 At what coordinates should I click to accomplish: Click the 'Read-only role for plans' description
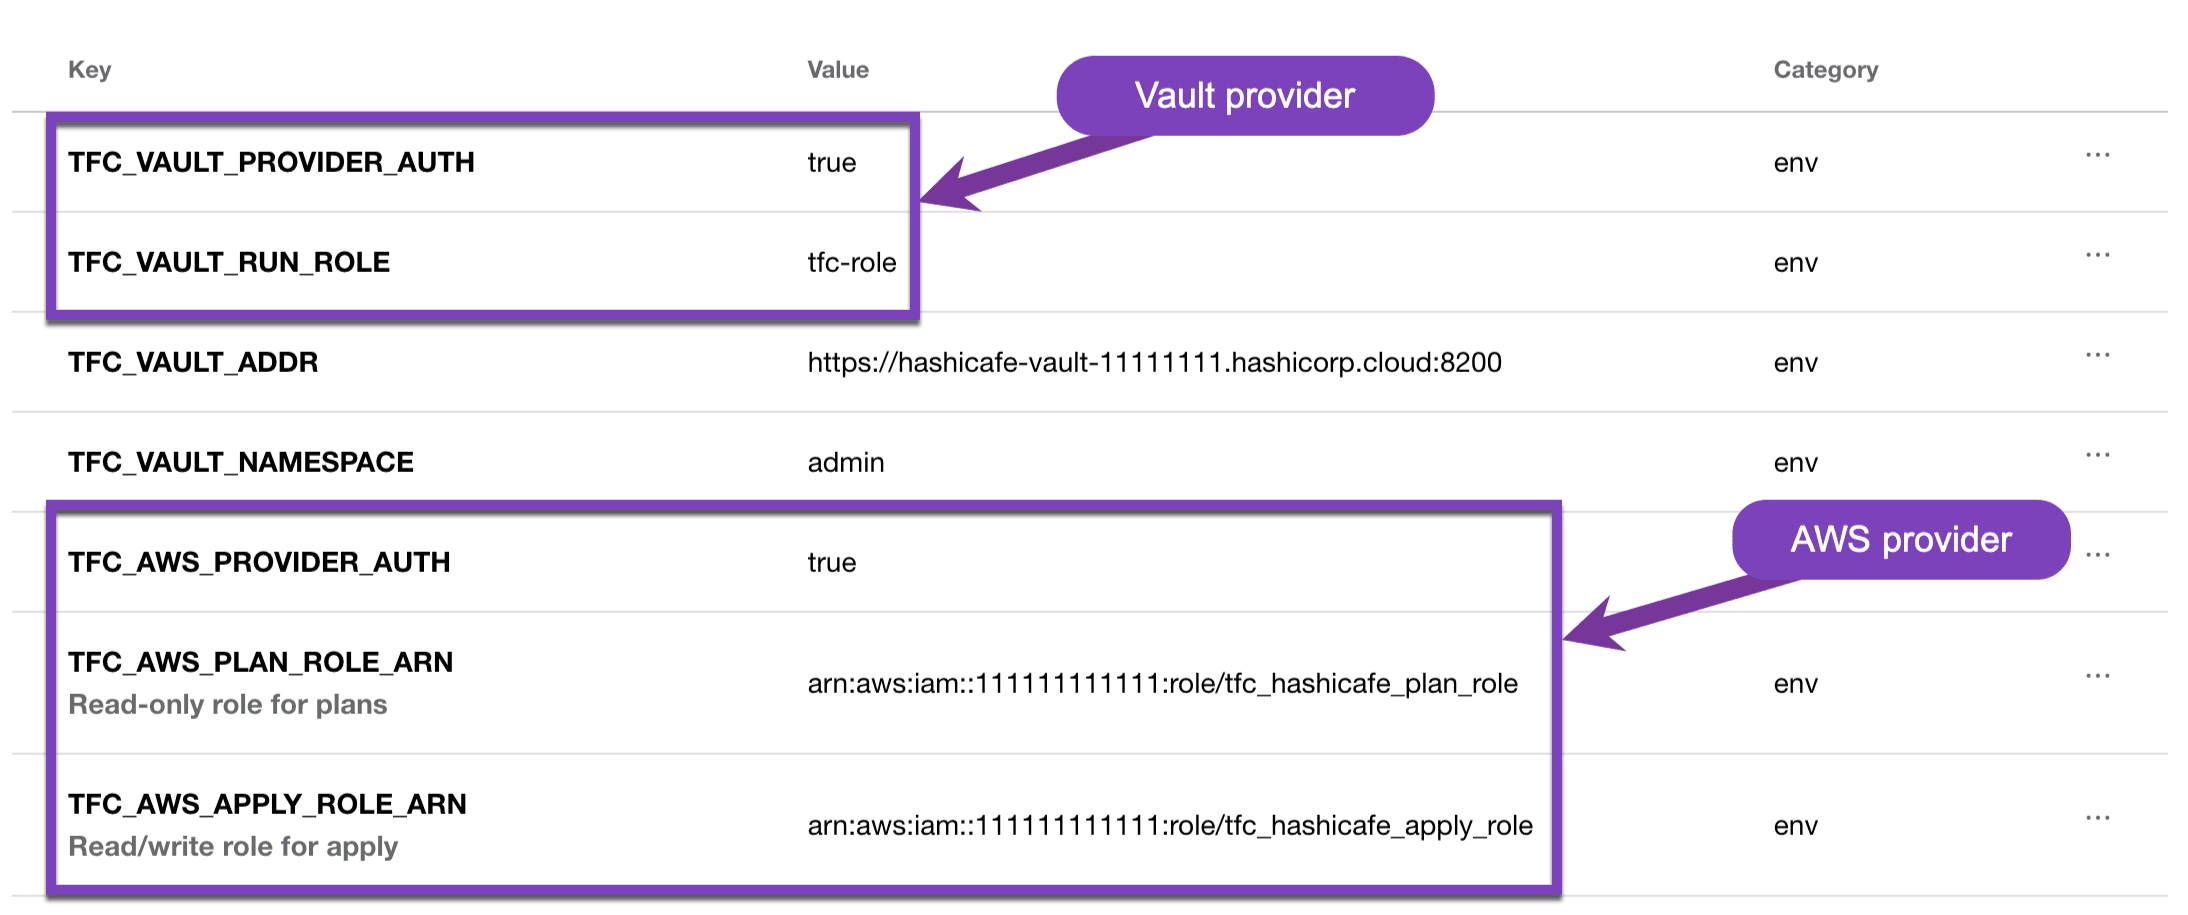227,705
